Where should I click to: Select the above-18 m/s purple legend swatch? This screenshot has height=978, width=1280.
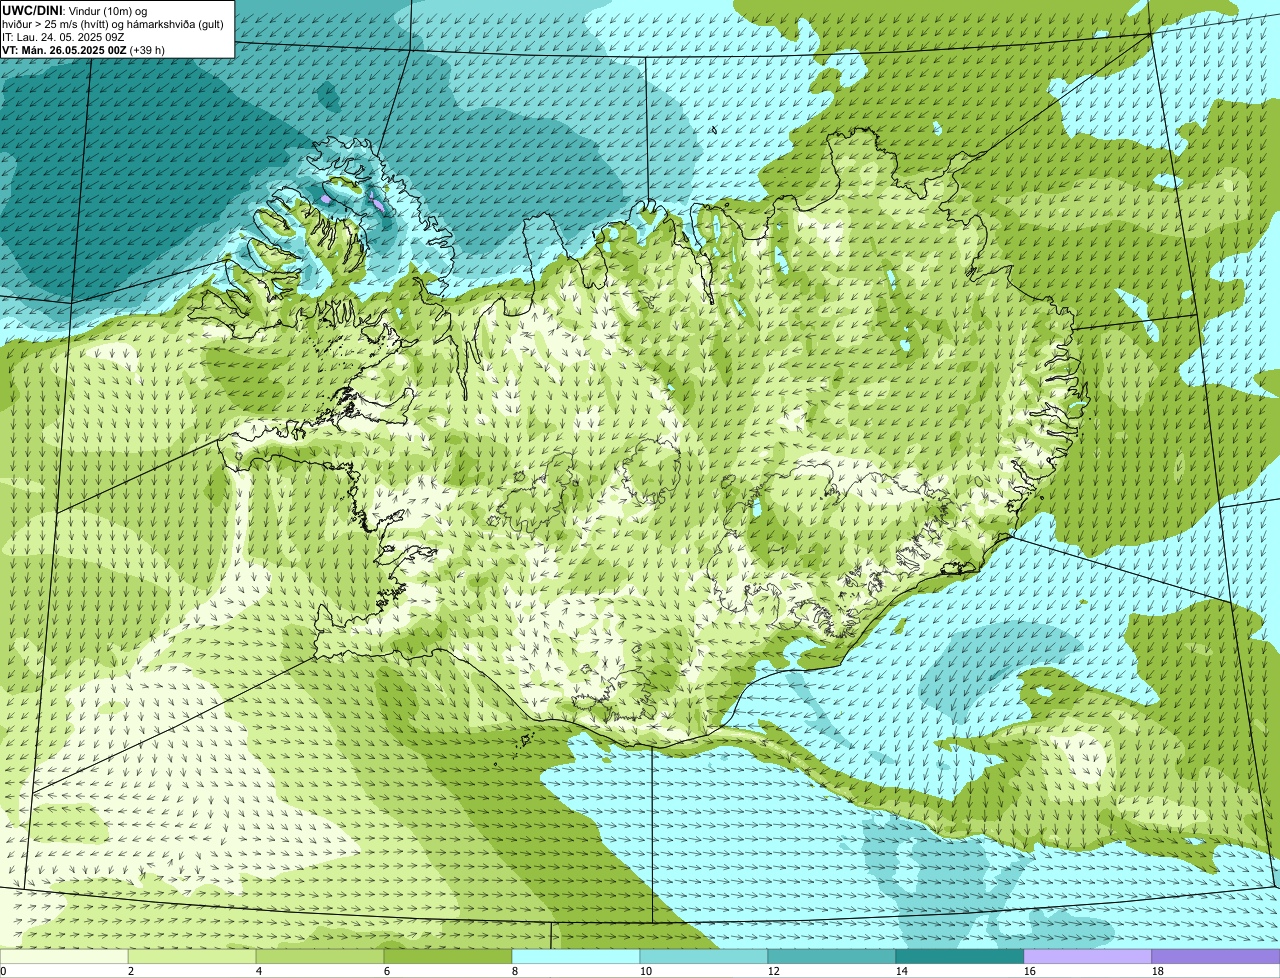tap(1216, 957)
